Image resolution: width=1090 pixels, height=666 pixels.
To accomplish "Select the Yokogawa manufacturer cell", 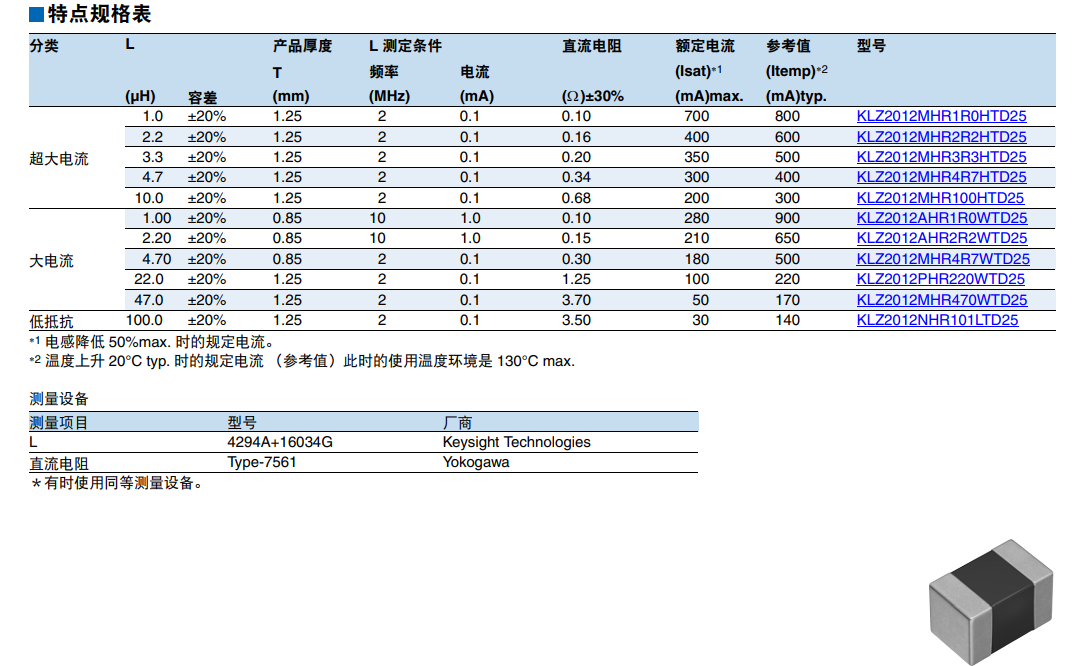I will point(476,462).
